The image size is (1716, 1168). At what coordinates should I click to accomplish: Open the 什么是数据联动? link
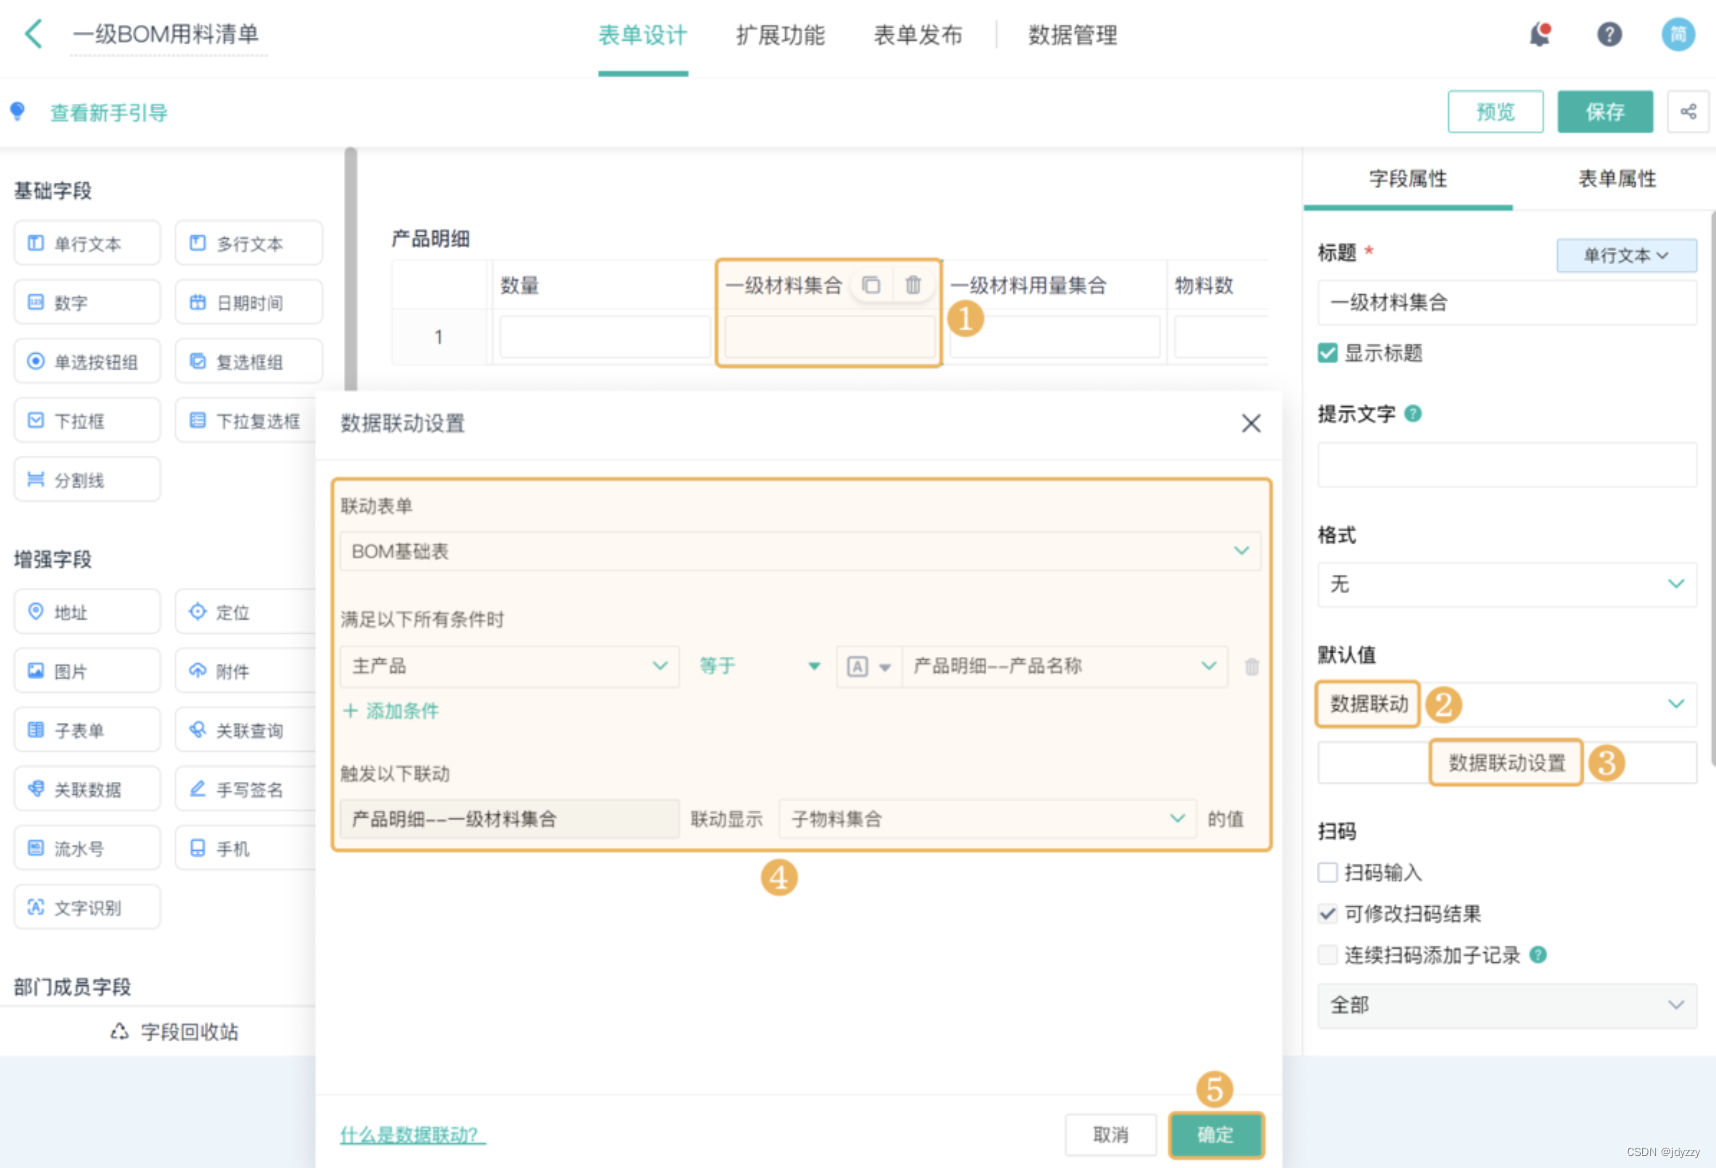[x=412, y=1135]
